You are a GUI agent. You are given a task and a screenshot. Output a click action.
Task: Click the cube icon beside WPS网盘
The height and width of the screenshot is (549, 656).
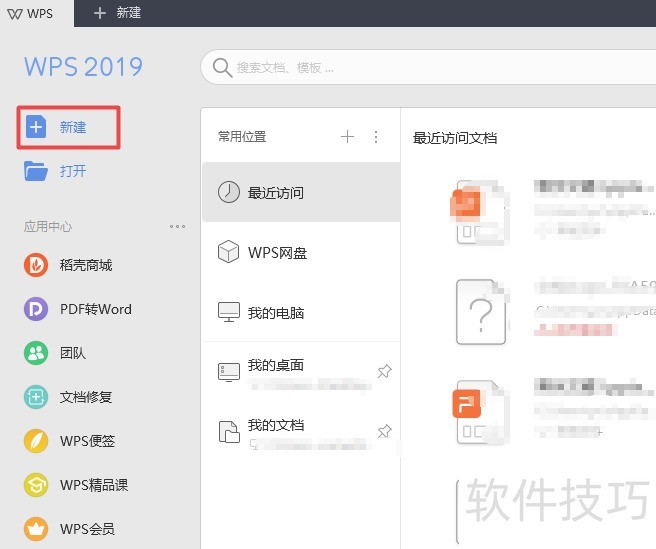[228, 251]
